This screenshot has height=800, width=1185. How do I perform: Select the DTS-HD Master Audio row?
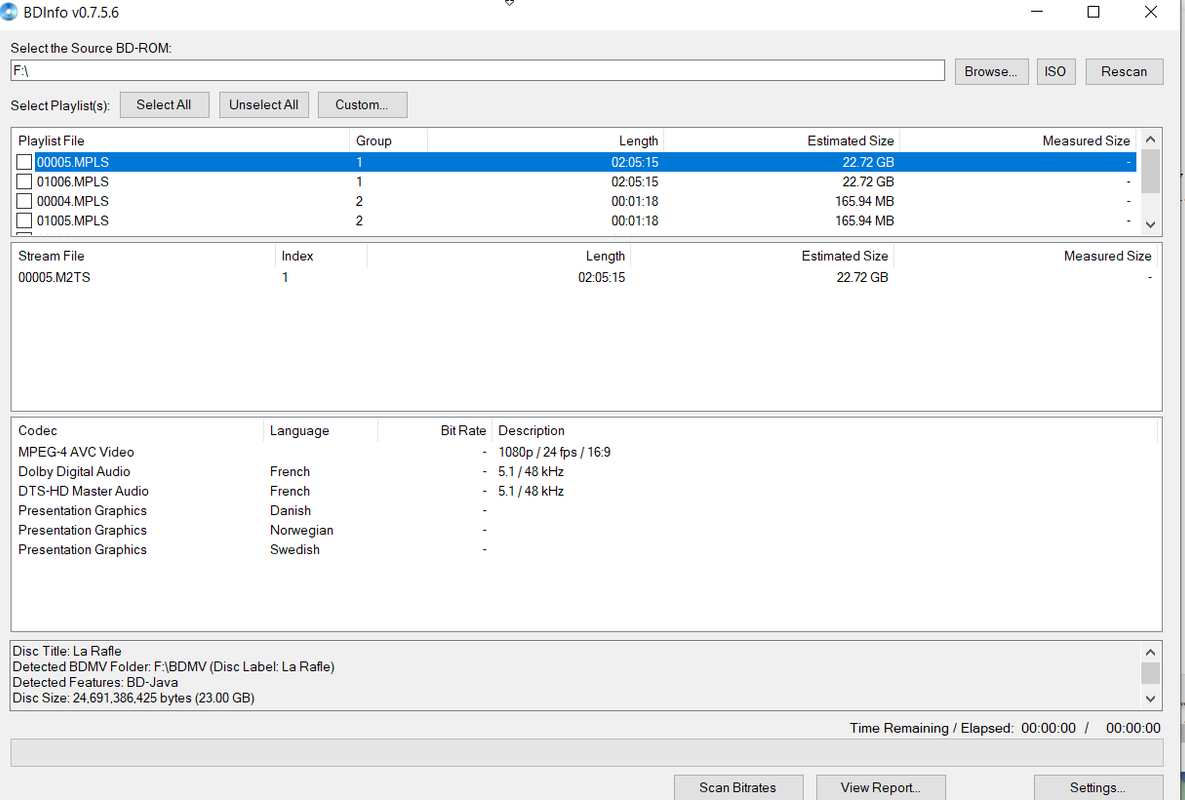(x=585, y=491)
